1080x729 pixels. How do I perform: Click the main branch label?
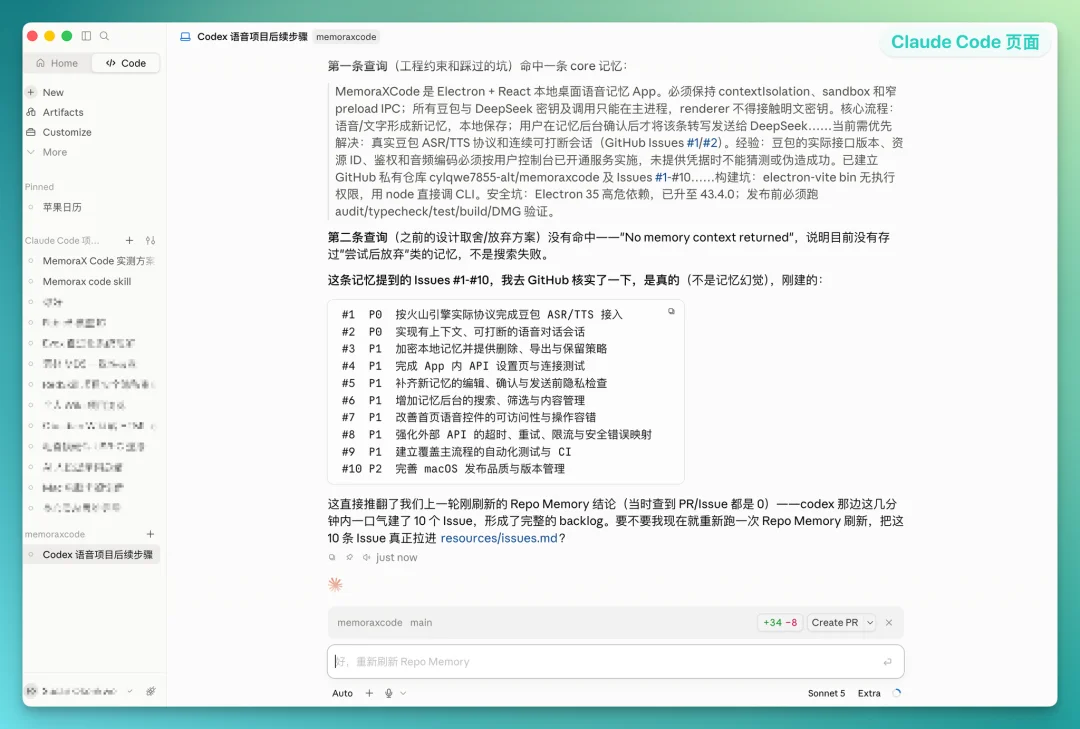pos(422,622)
